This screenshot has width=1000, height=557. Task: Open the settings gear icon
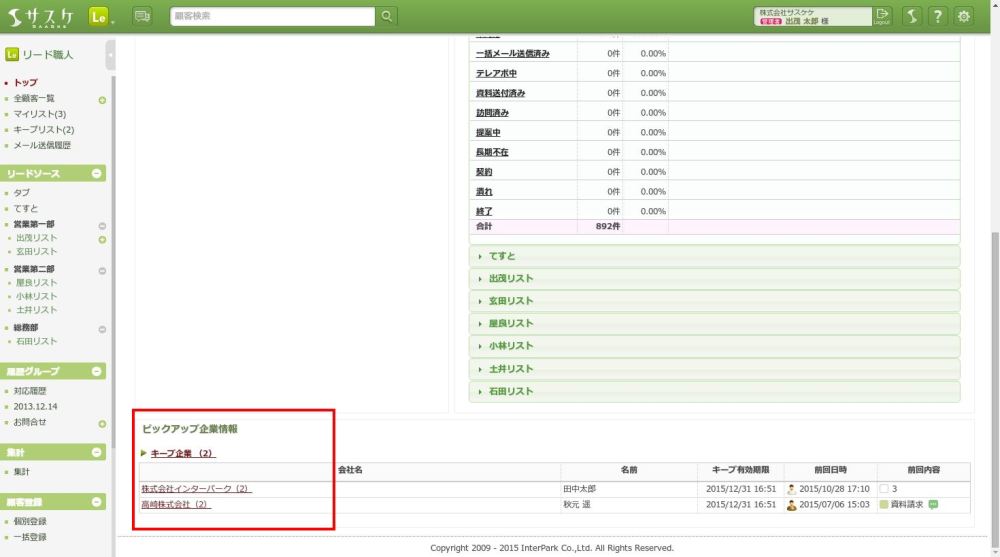(963, 16)
